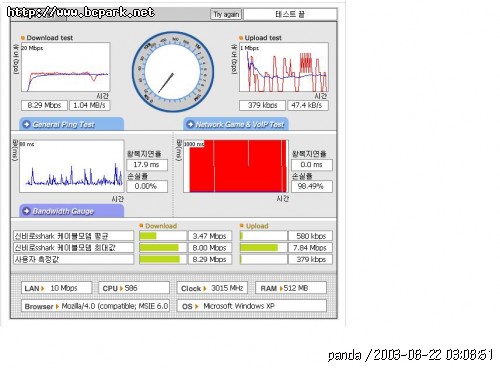Click the Download column header in gauge table

(161, 226)
